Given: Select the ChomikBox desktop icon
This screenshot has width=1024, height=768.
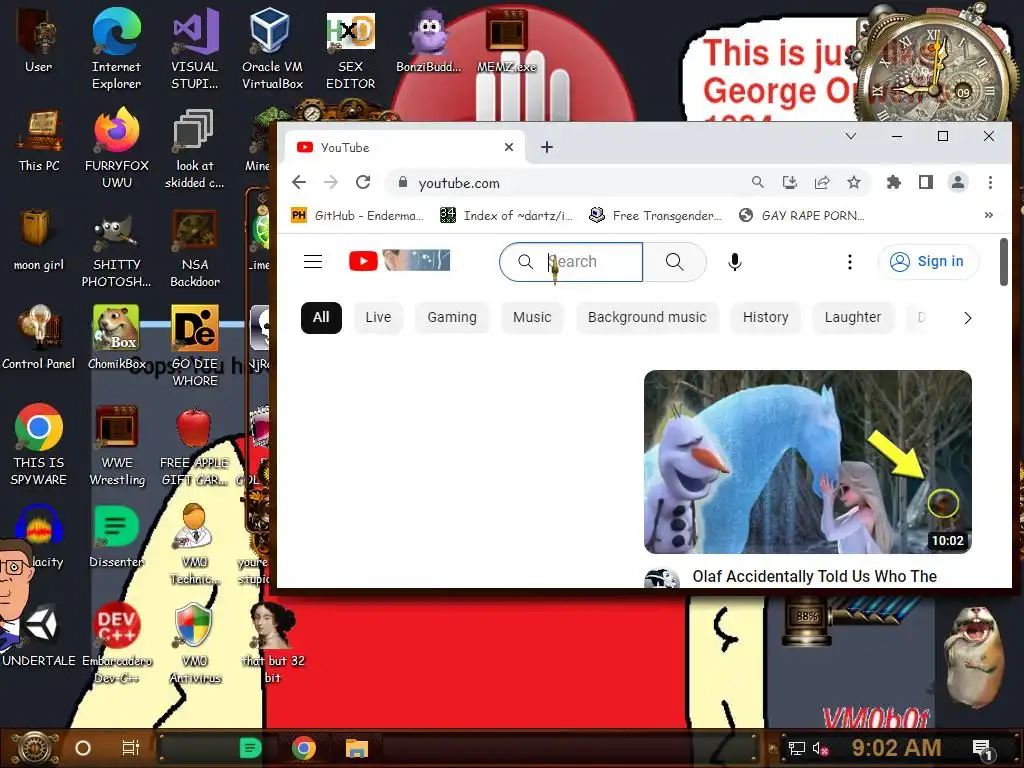Looking at the screenshot, I should tap(117, 338).
